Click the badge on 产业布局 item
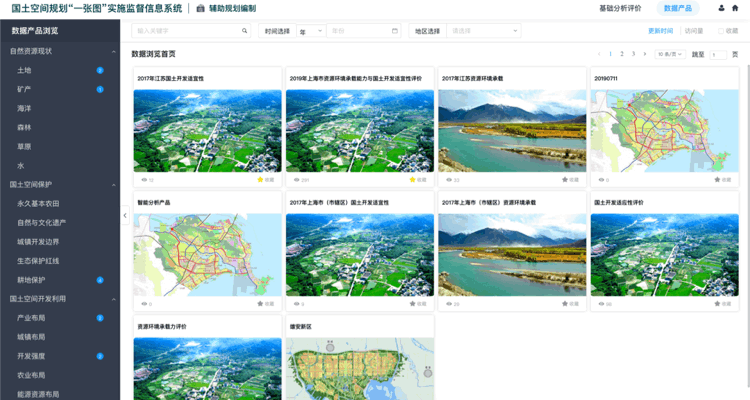This screenshot has height=400, width=750. click(x=100, y=318)
